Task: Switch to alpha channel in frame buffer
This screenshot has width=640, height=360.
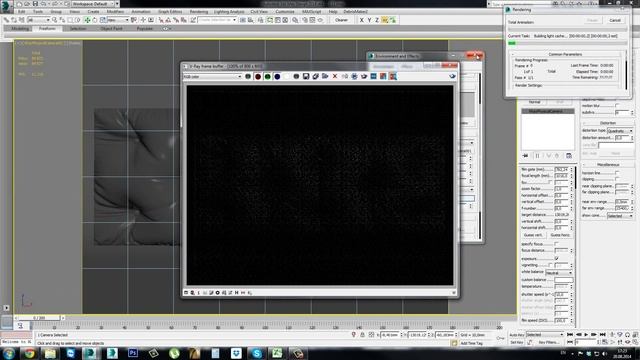Action: [287, 76]
